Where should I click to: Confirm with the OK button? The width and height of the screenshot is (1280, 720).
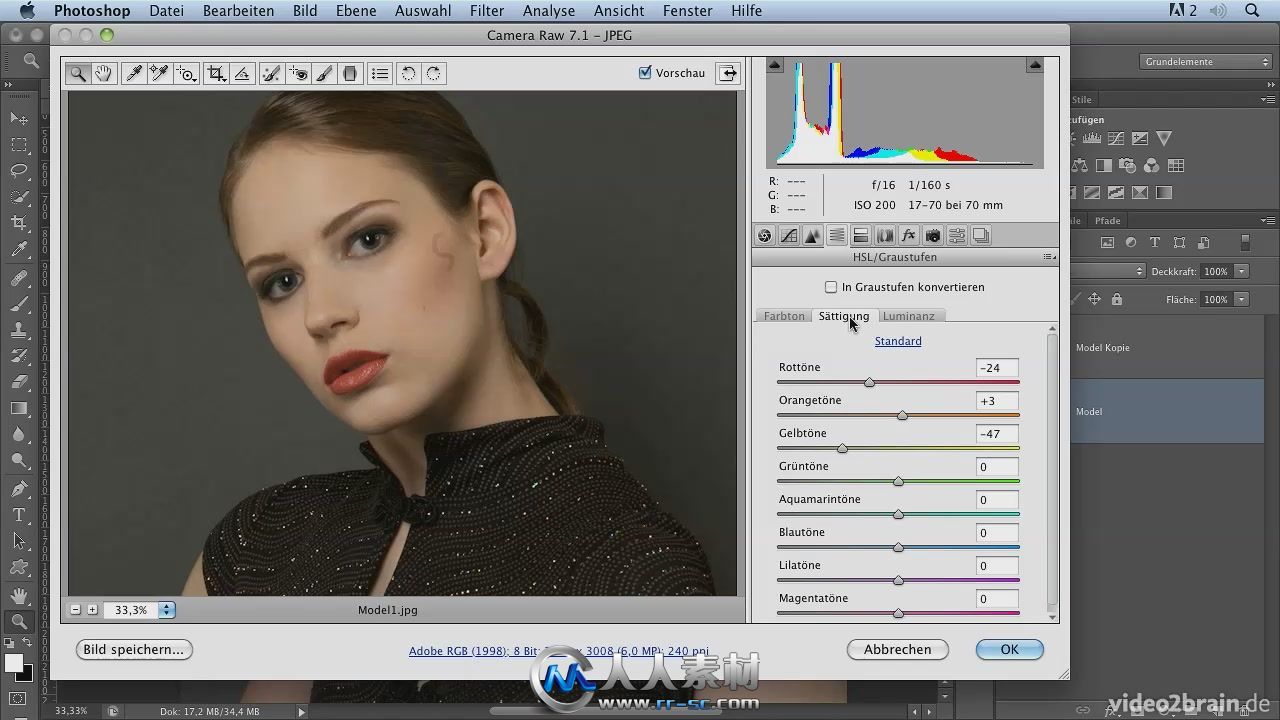pos(1010,649)
